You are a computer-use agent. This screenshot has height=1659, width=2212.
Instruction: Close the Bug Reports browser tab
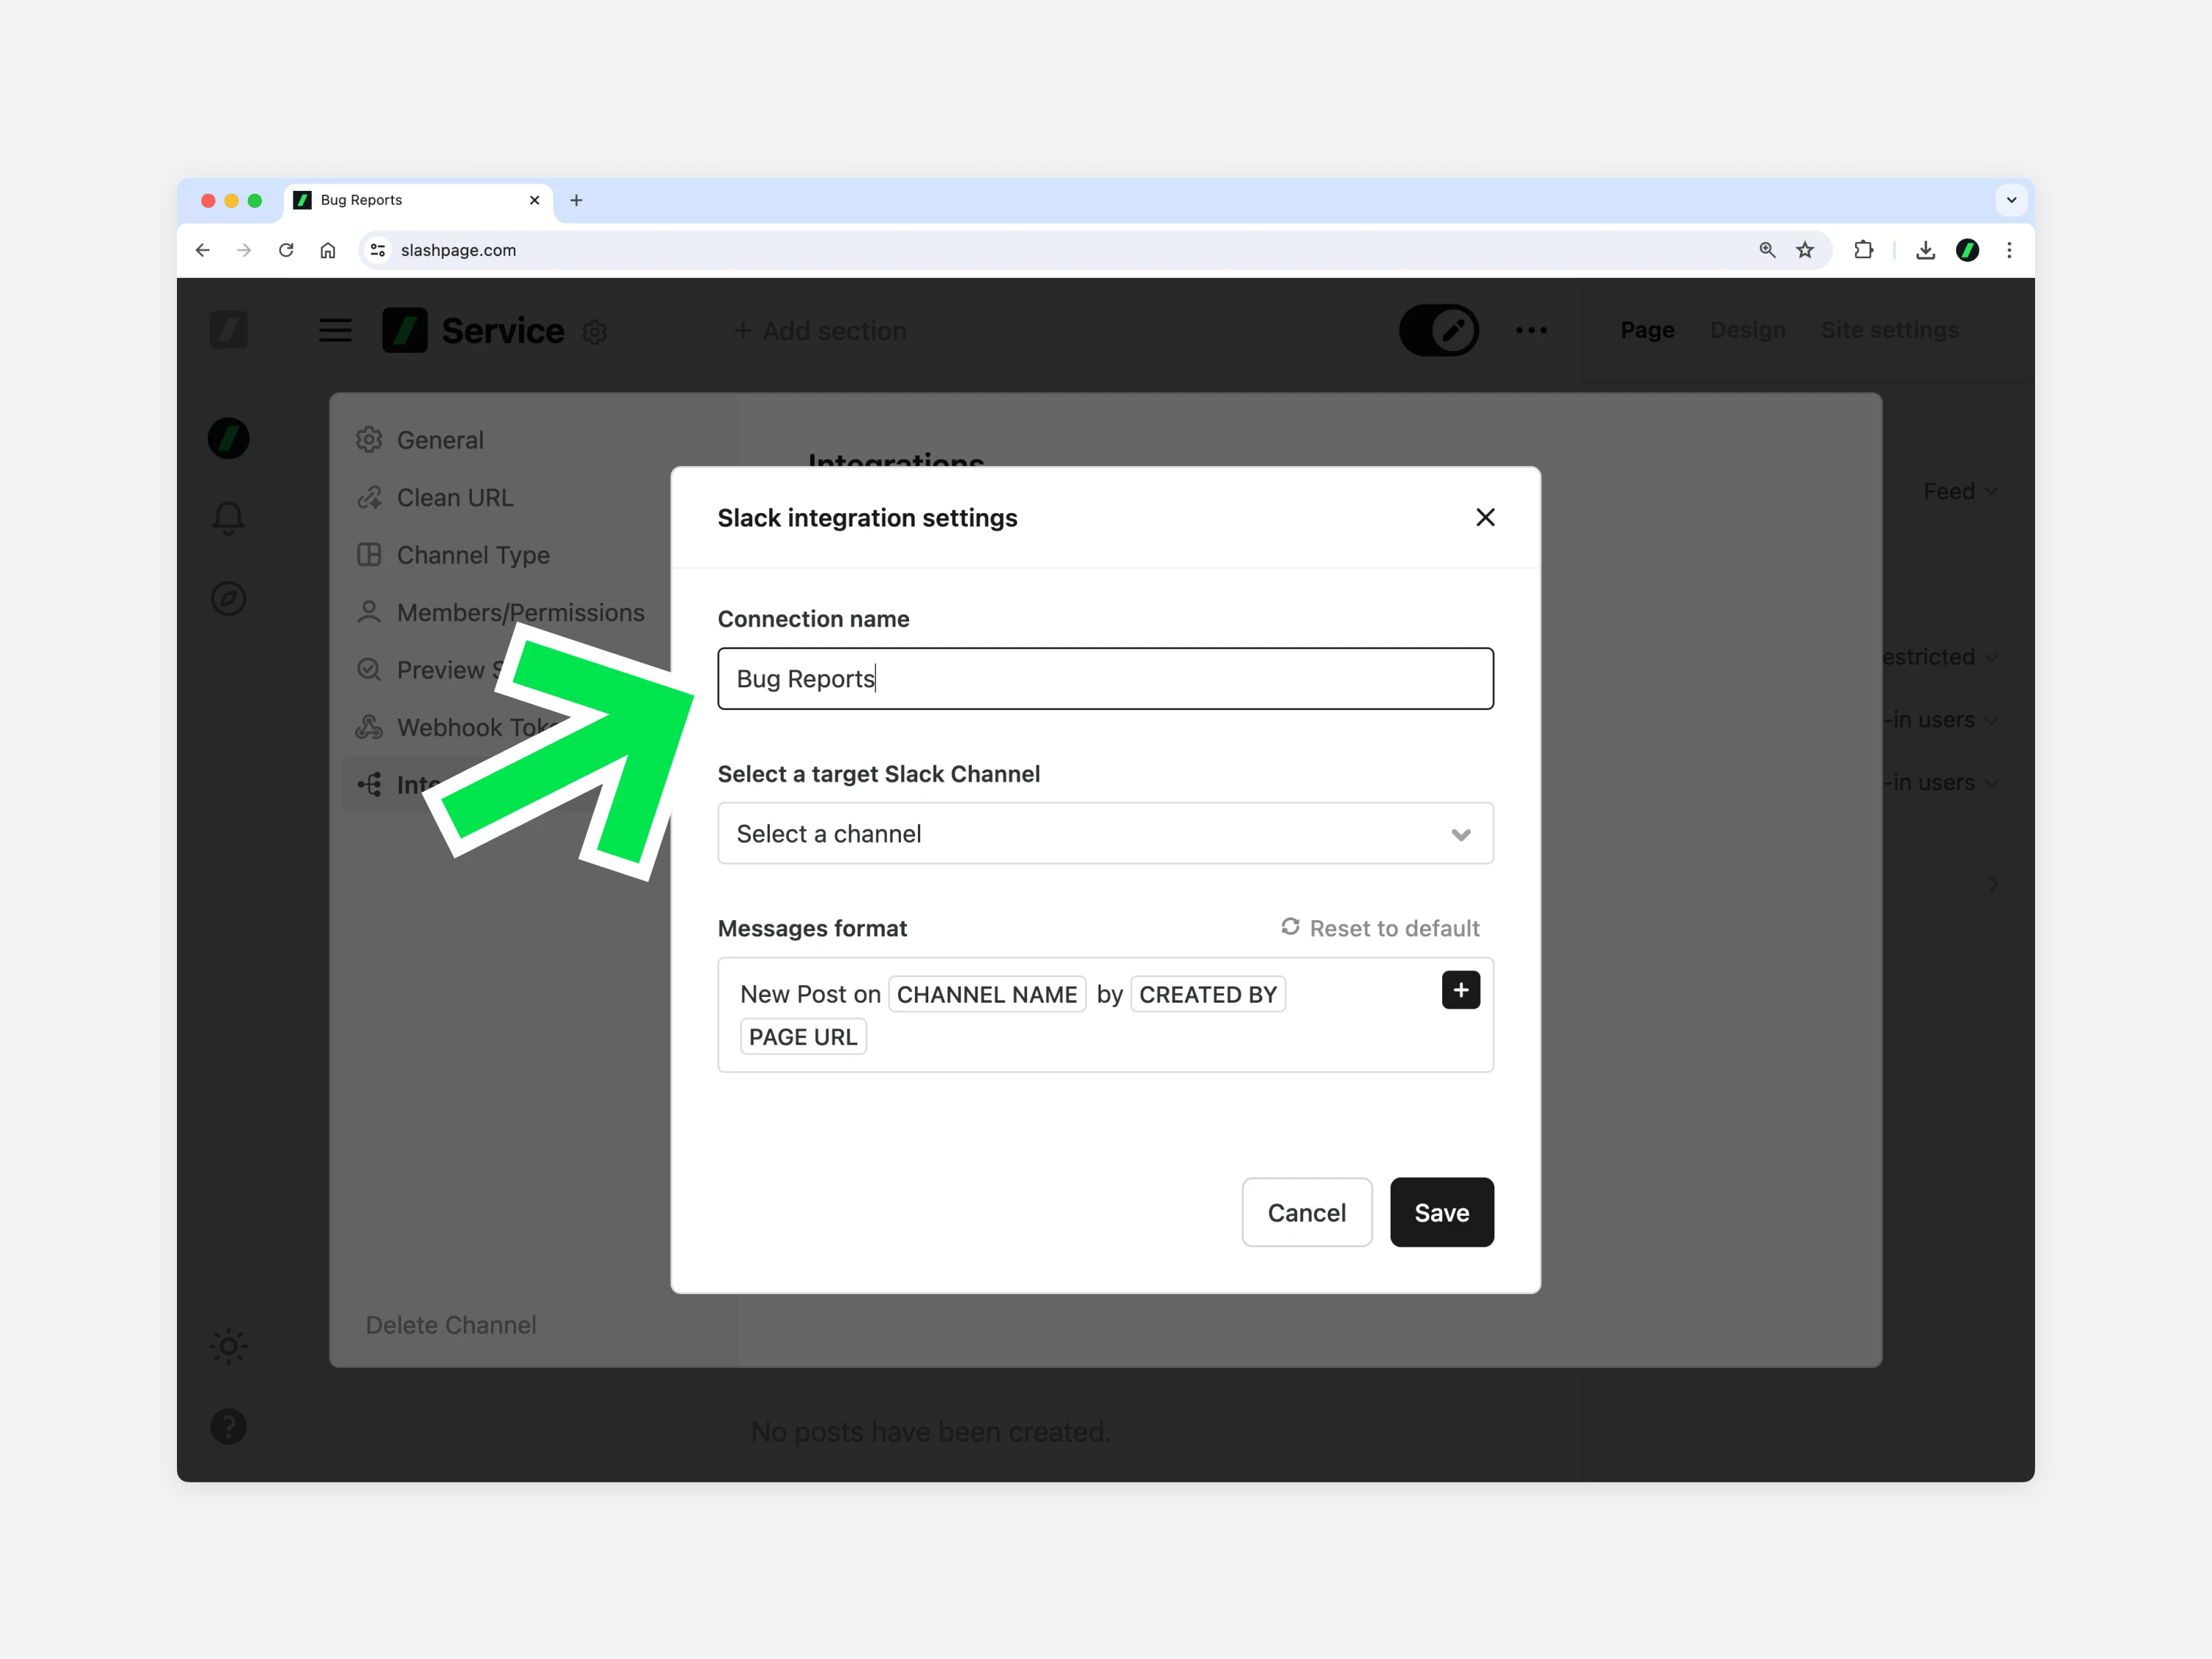pos(534,200)
